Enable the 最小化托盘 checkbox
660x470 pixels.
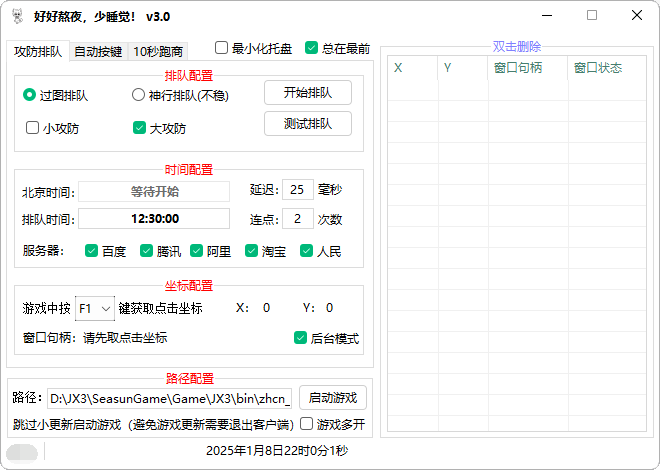pos(222,48)
